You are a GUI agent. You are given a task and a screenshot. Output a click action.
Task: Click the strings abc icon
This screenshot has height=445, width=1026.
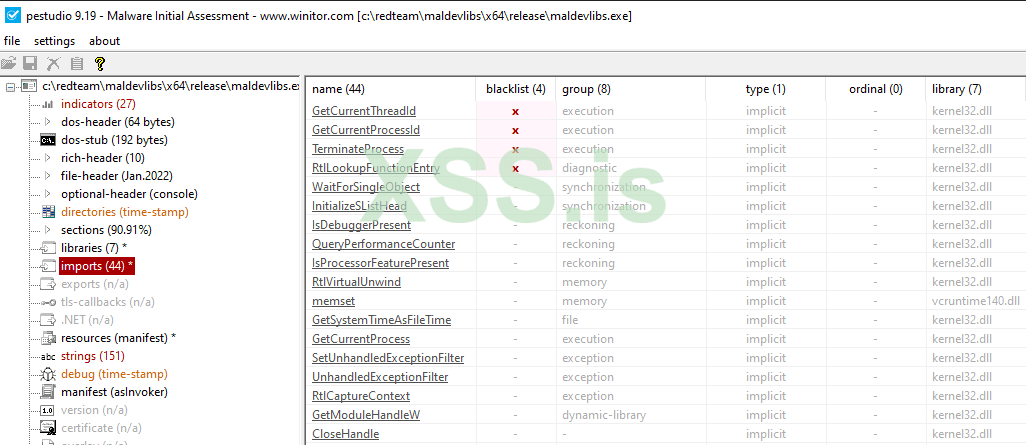[48, 357]
